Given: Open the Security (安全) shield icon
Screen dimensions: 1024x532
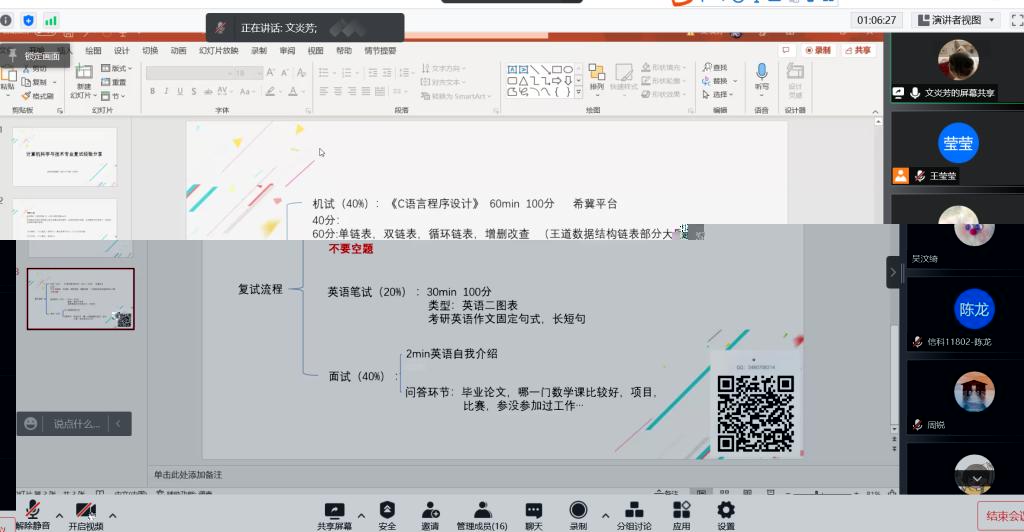Looking at the screenshot, I should 387,511.
